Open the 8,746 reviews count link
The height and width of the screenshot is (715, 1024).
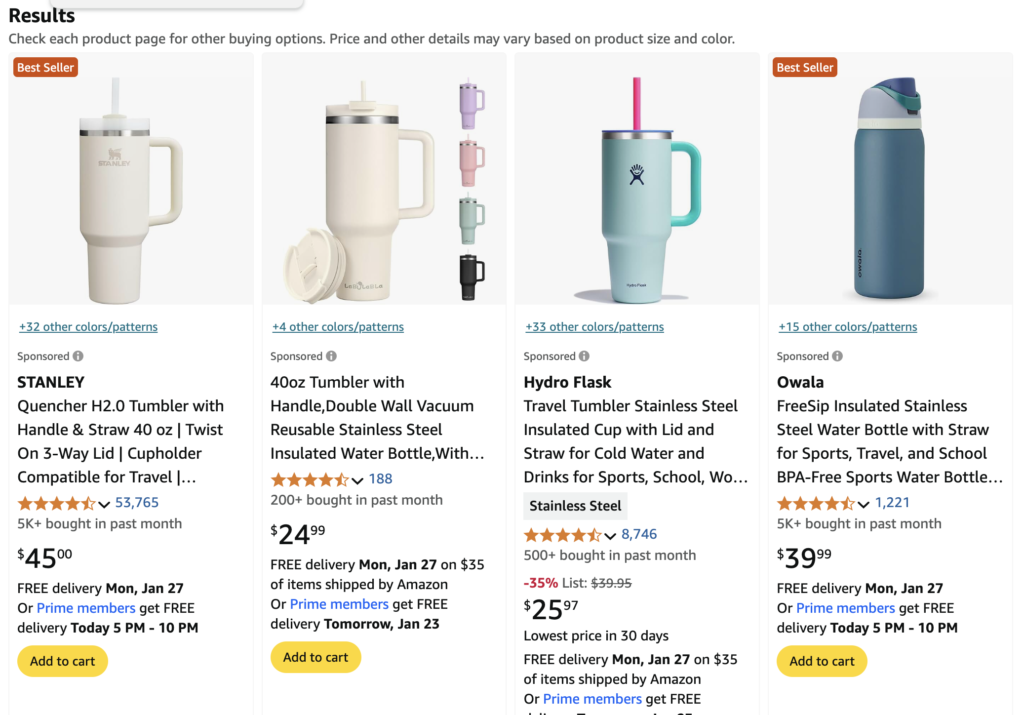coord(639,535)
